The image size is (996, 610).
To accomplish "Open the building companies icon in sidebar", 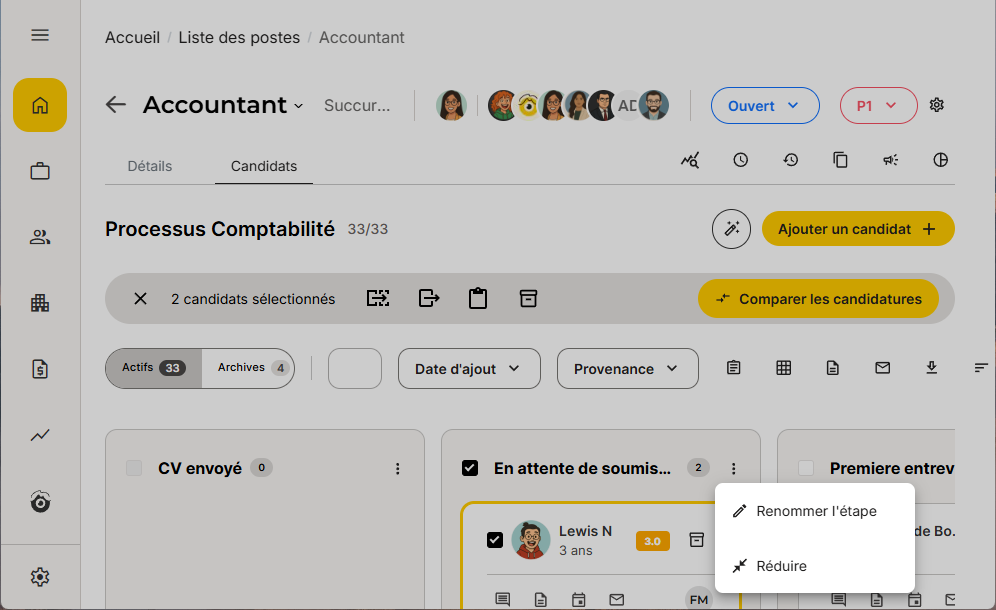I will coord(40,303).
